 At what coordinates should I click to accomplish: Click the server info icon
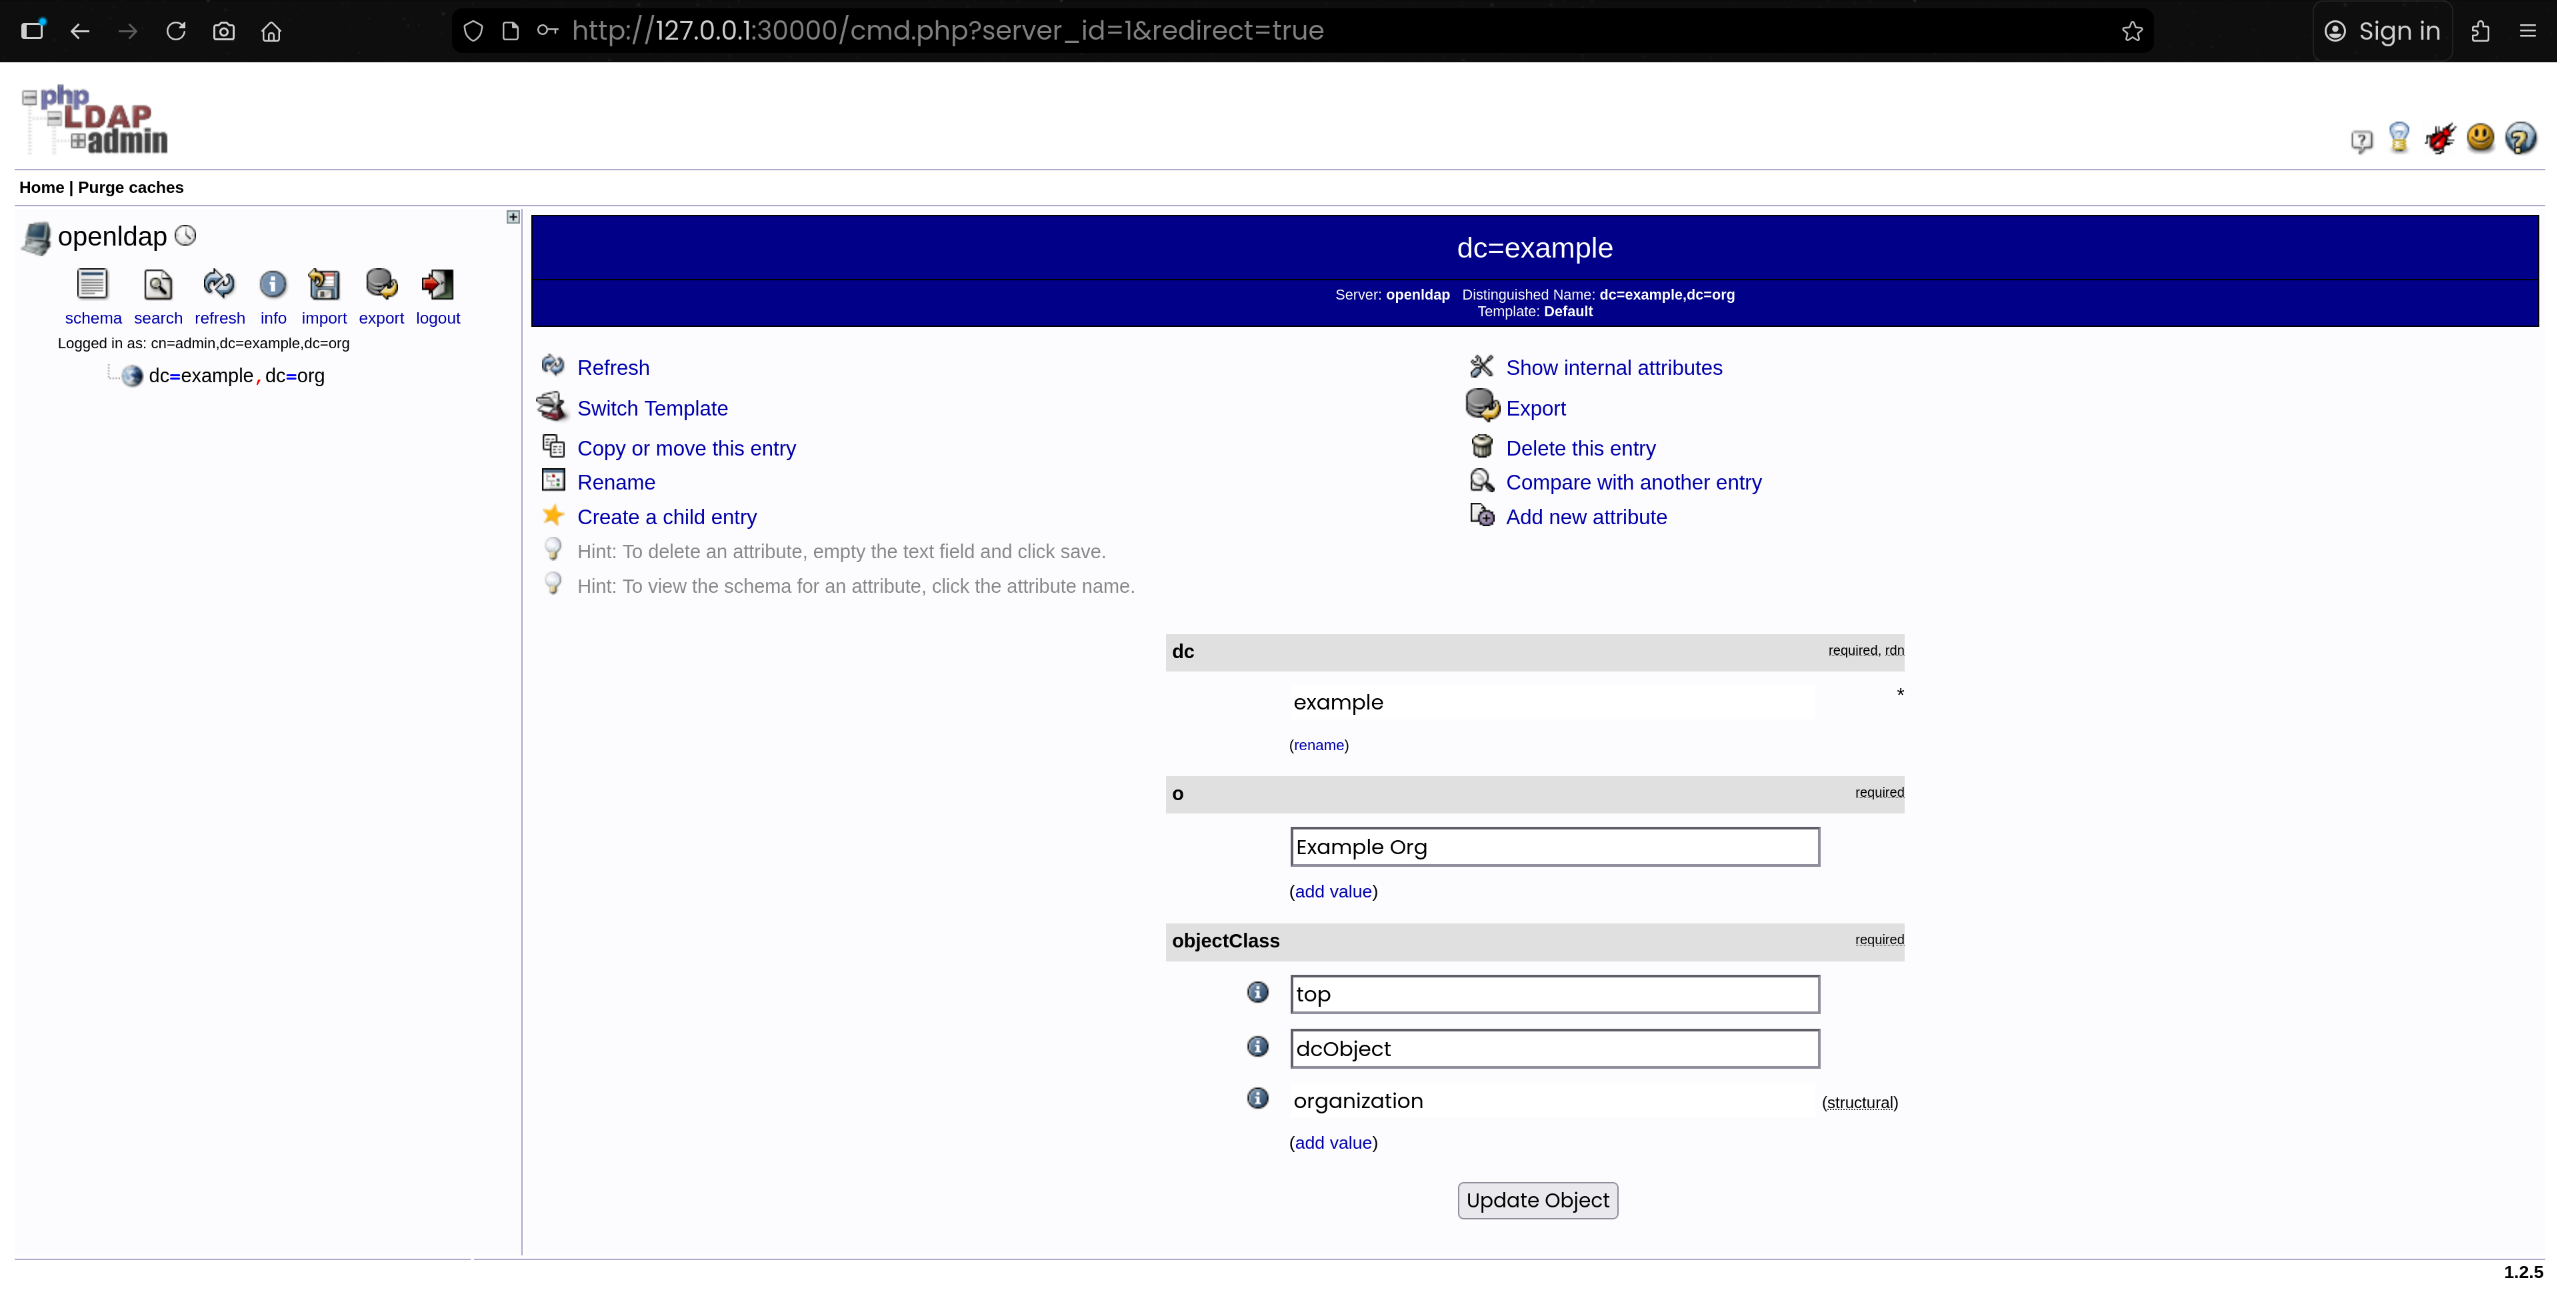pyautogui.click(x=273, y=285)
